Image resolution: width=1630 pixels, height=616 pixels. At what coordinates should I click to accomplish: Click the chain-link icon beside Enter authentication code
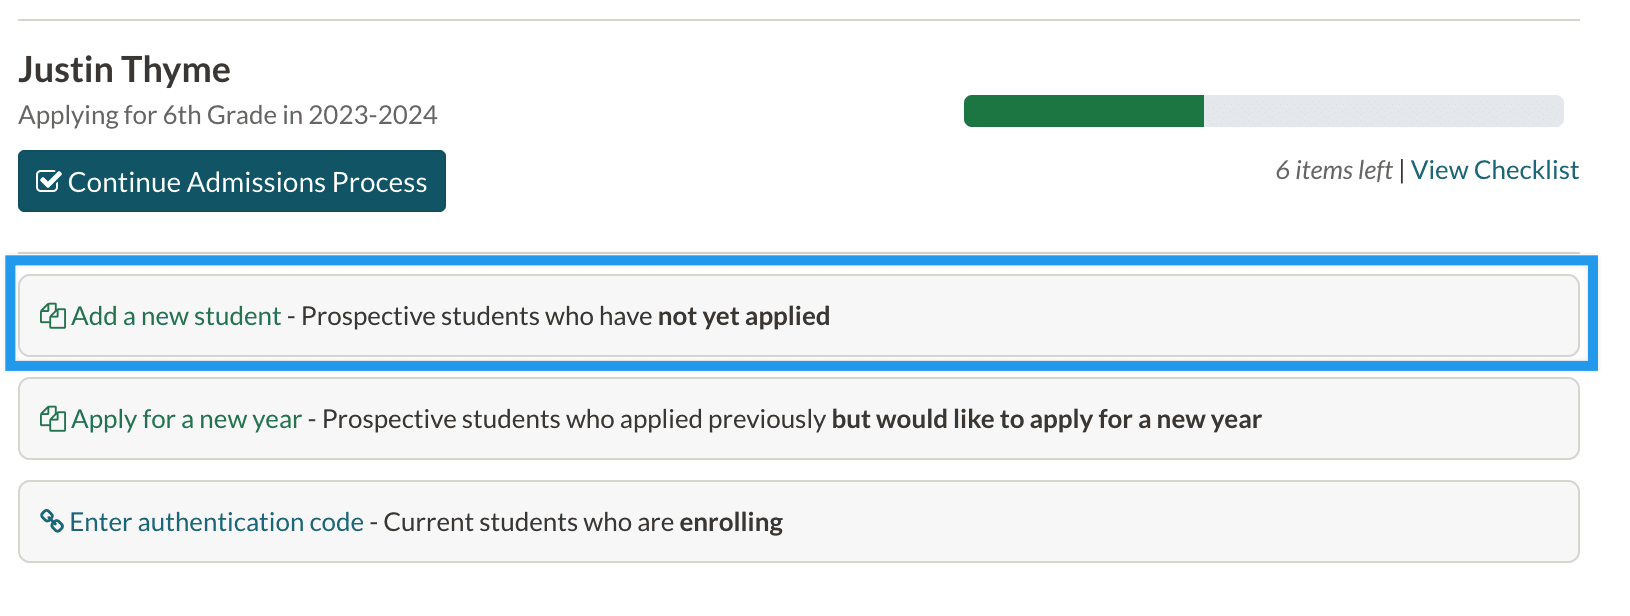coord(52,521)
